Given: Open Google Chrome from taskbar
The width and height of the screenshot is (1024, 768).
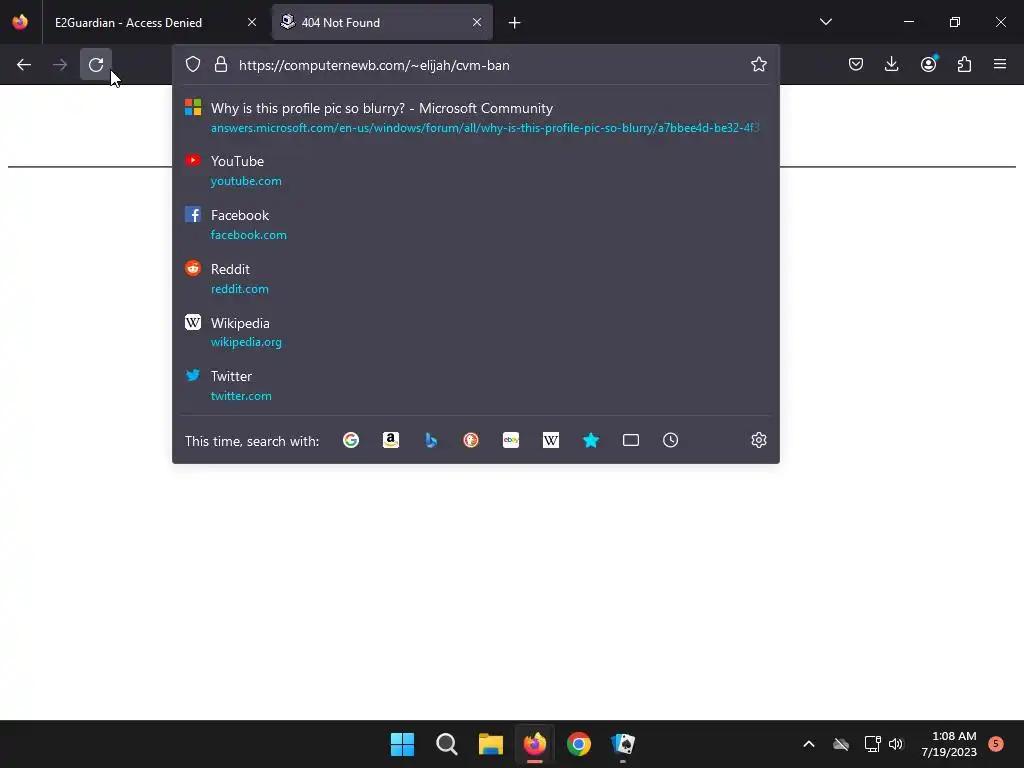Looking at the screenshot, I should 579,744.
